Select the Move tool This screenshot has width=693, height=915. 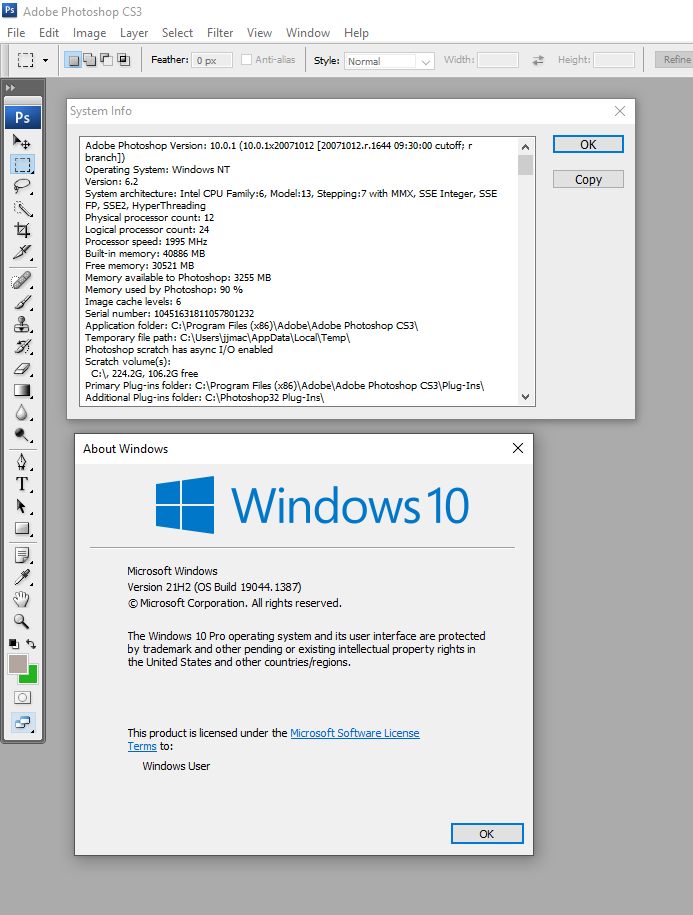22,142
